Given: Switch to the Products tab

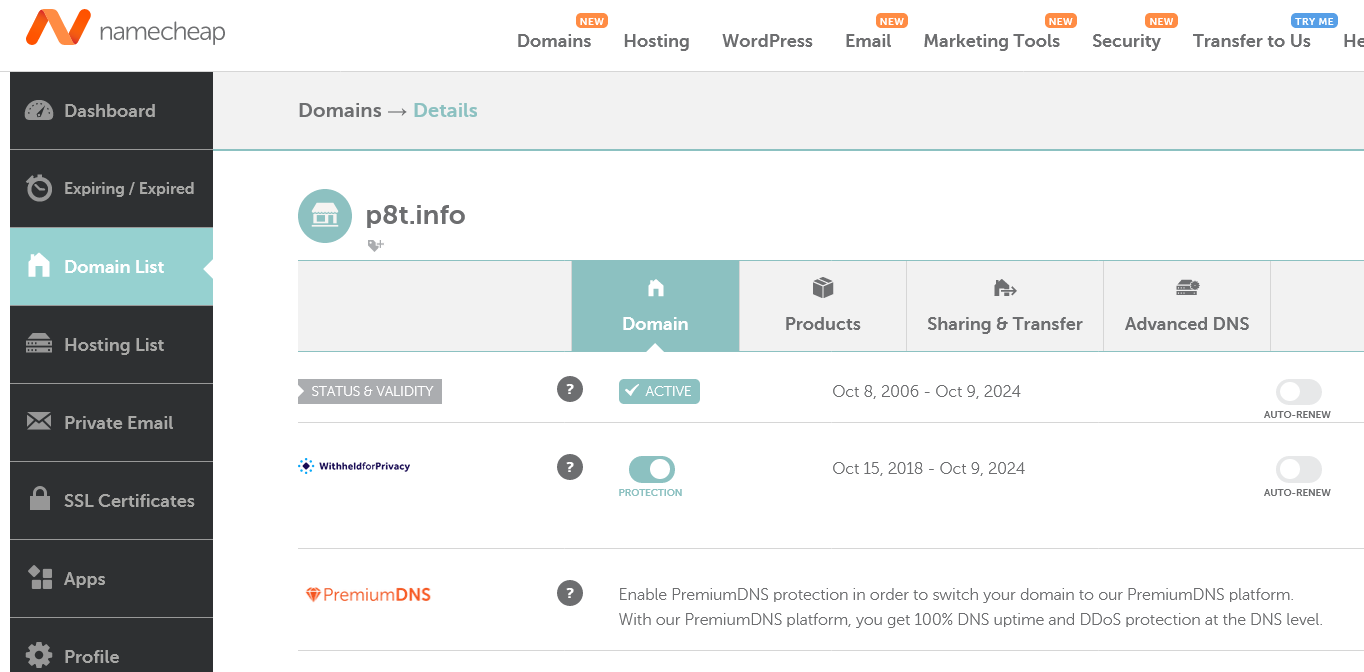Looking at the screenshot, I should [x=823, y=306].
